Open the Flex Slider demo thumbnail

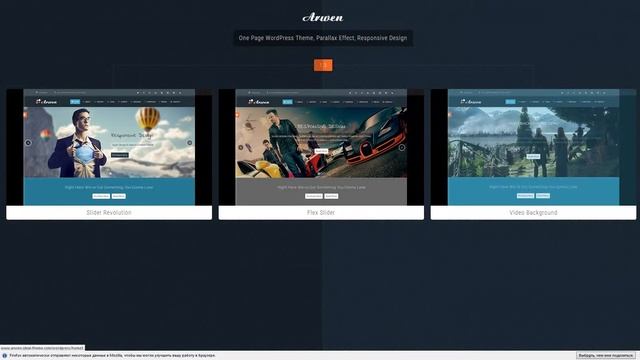click(321, 147)
